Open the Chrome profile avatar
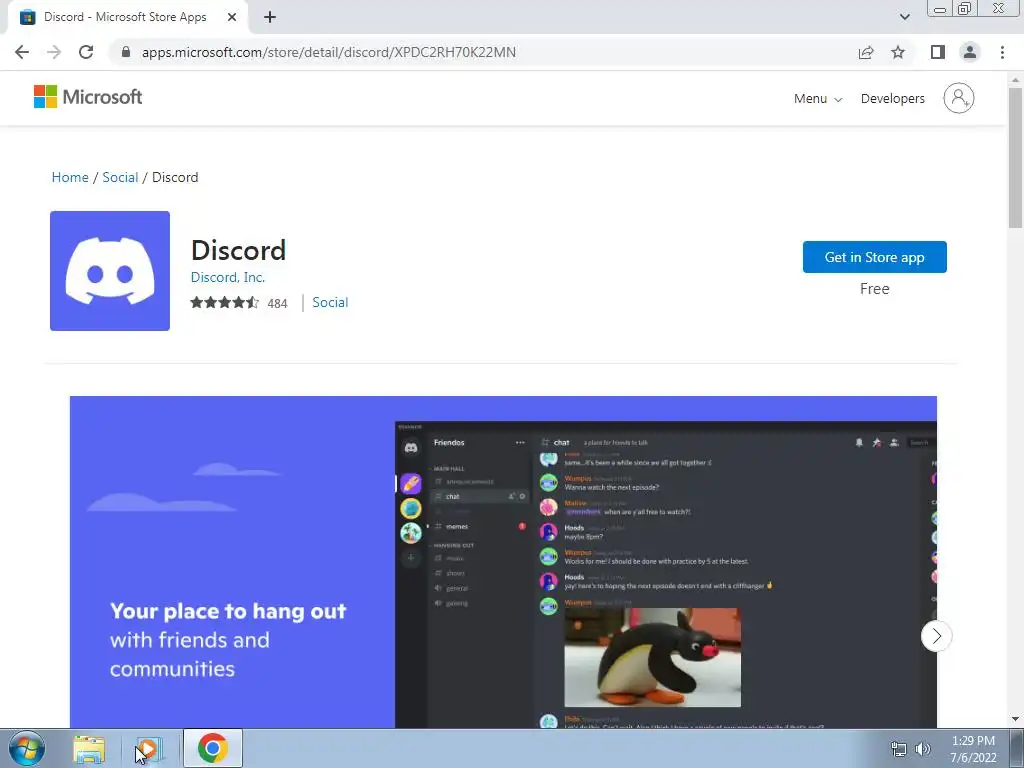Screen dimensions: 1024x768 970,52
